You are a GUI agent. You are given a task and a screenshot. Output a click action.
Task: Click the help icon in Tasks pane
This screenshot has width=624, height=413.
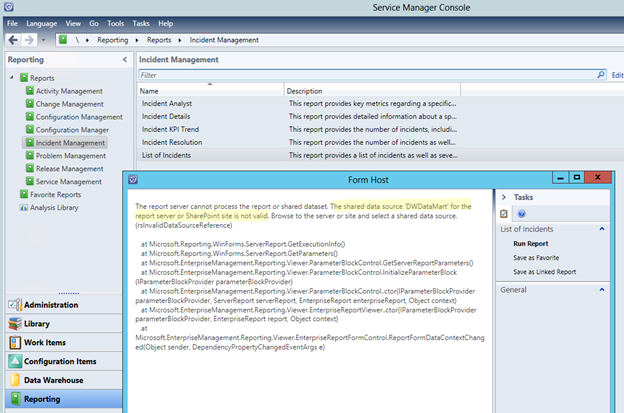(521, 213)
